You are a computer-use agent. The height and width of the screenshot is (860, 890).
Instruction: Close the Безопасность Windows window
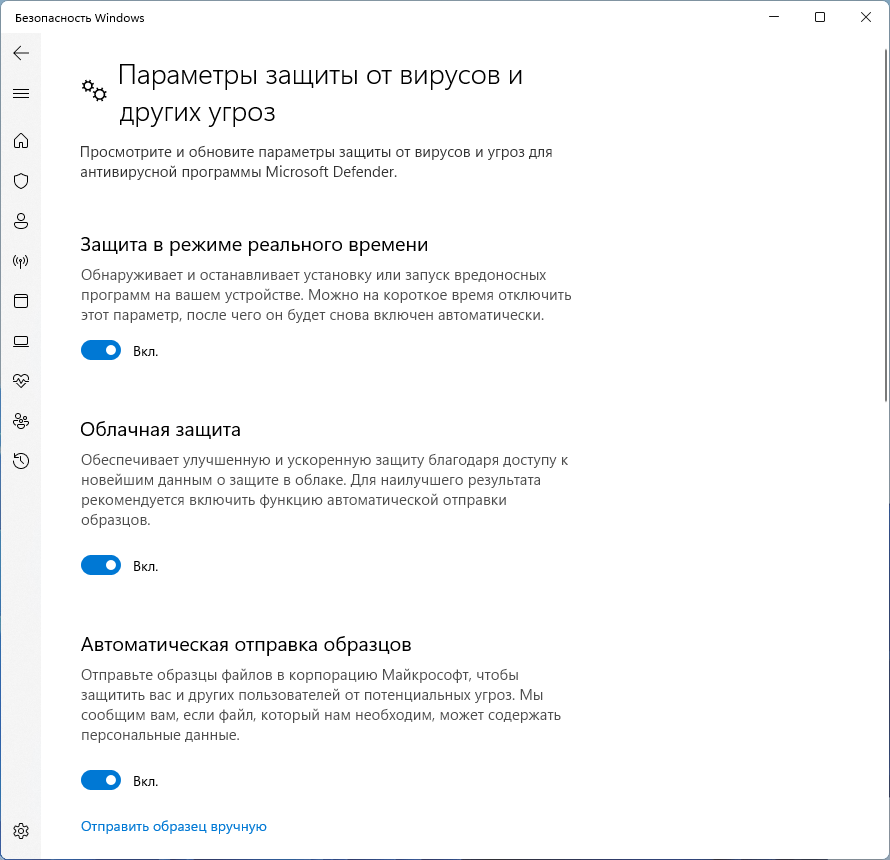[x=866, y=17]
